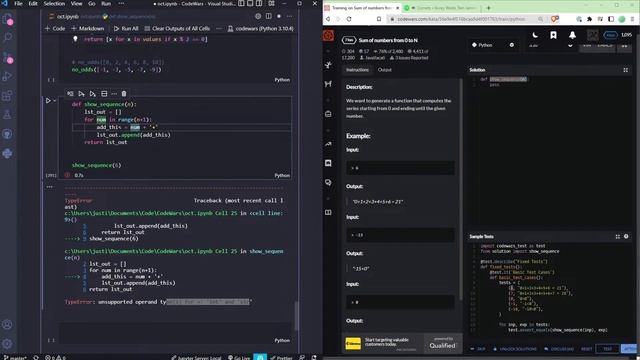
Task: Toggle secondary sidebar layout icon in title bar
Action: click(259, 4)
